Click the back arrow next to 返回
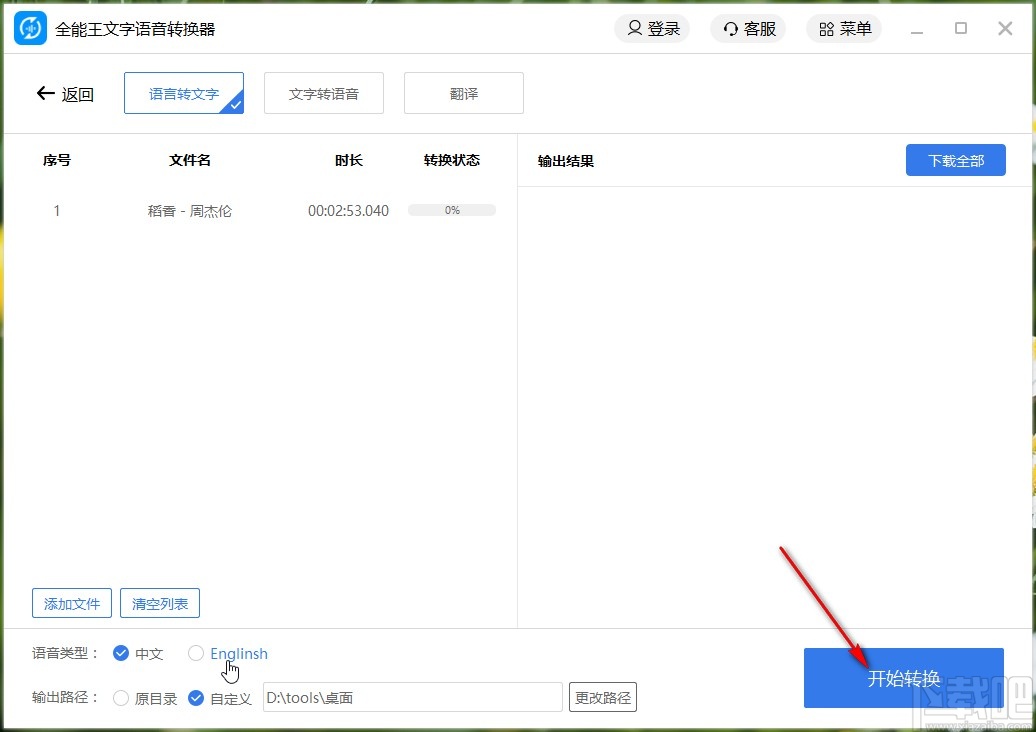The height and width of the screenshot is (732, 1036). 45,93
